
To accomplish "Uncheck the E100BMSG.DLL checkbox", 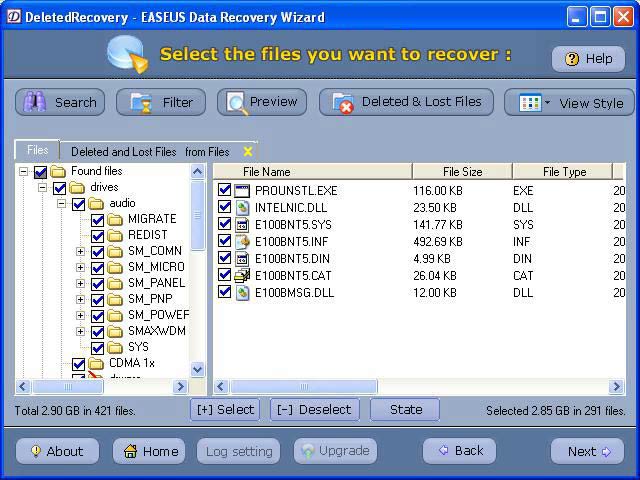I will click(x=224, y=292).
